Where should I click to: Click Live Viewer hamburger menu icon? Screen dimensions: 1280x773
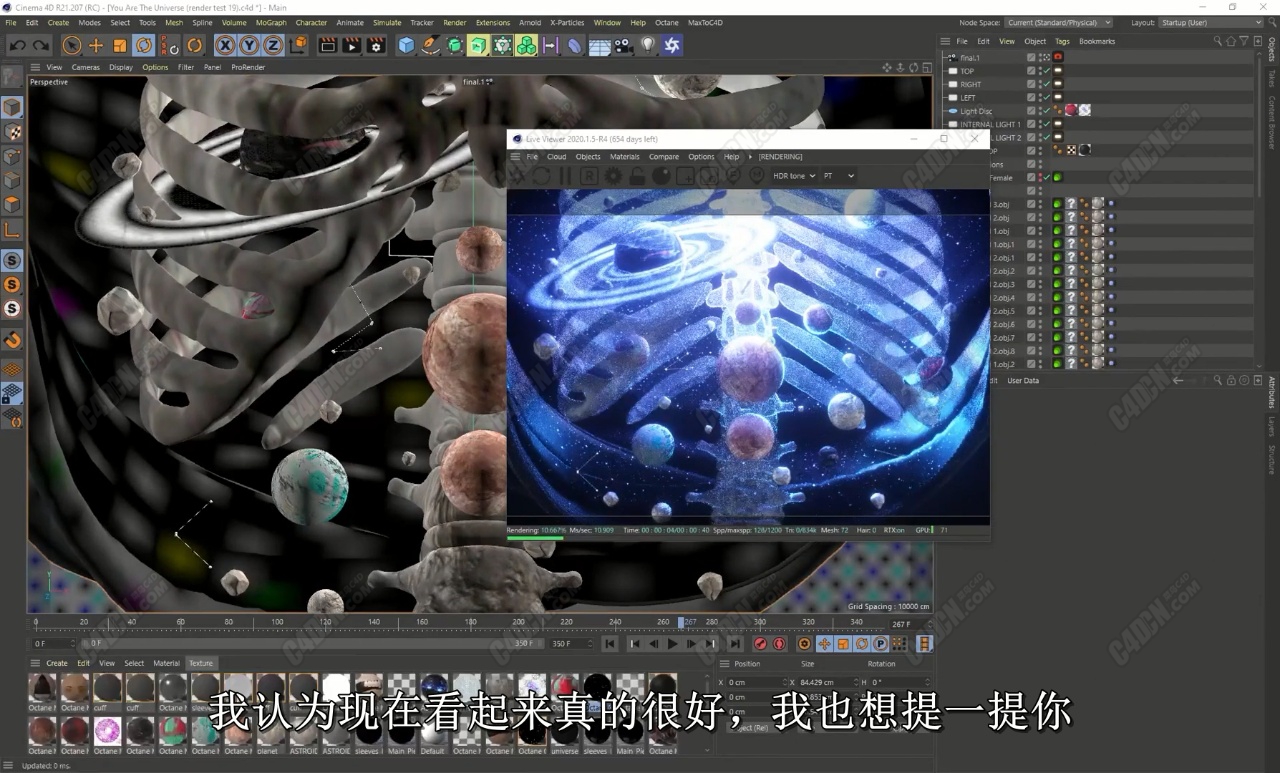pos(516,157)
